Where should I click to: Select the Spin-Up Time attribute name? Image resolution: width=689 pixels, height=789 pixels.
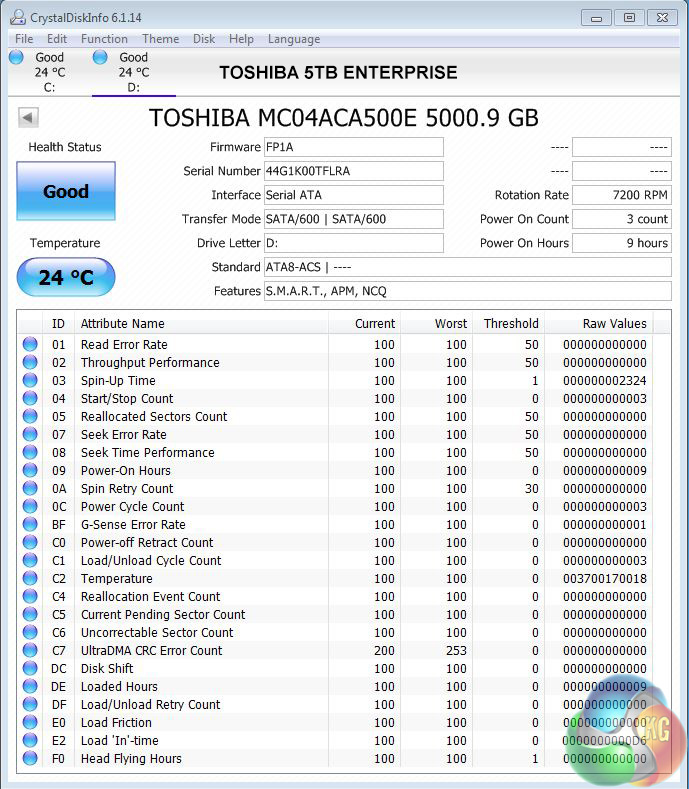(118, 381)
